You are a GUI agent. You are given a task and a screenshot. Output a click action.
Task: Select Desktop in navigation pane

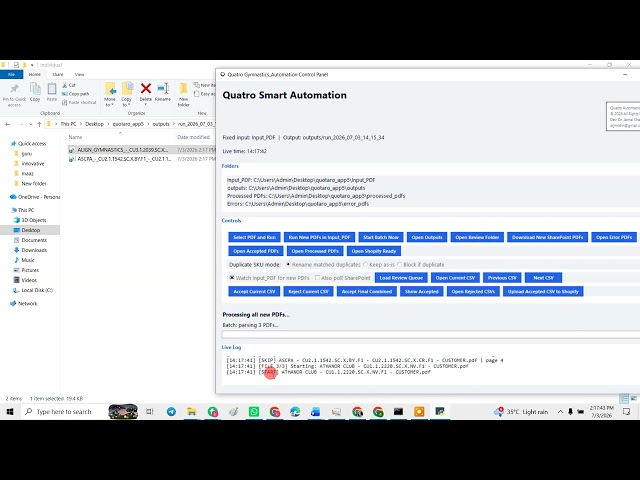(x=30, y=230)
